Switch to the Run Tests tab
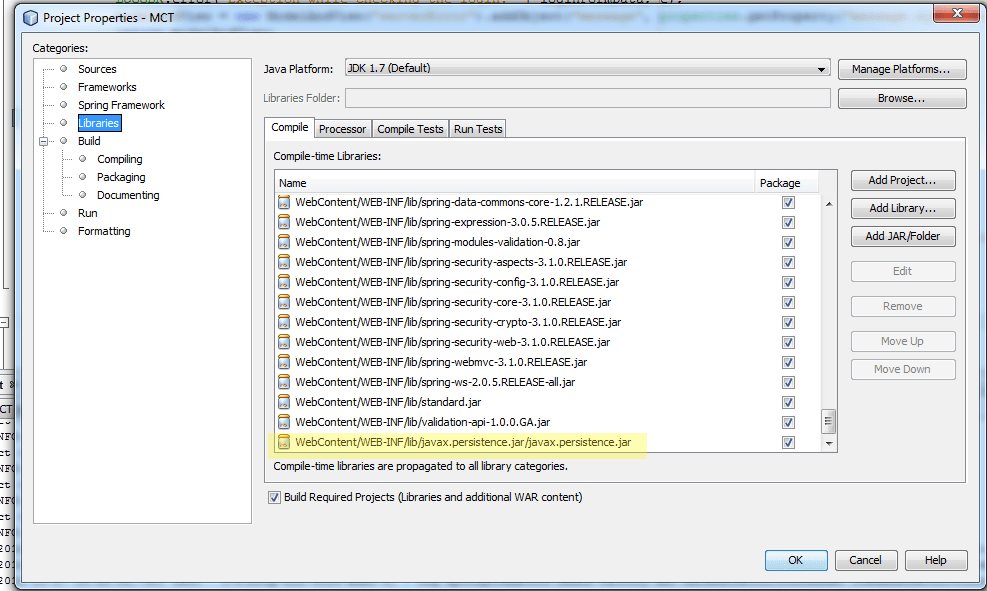The image size is (987, 591). [x=478, y=129]
